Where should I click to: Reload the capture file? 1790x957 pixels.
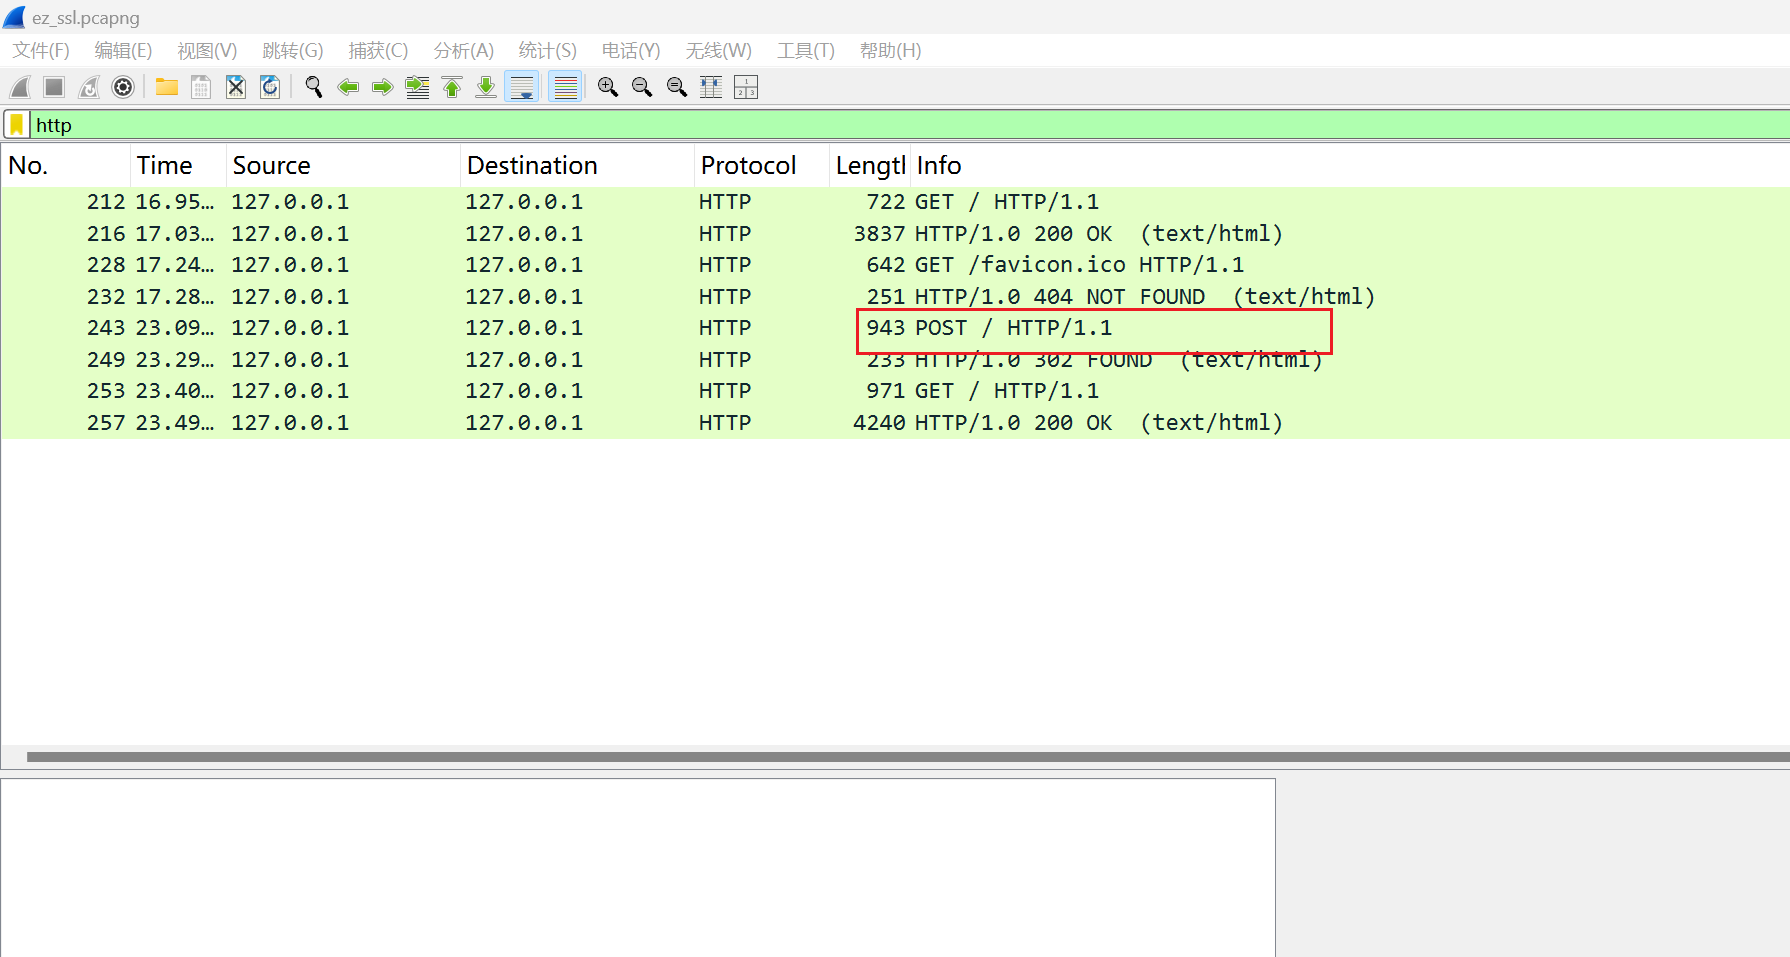tap(270, 88)
